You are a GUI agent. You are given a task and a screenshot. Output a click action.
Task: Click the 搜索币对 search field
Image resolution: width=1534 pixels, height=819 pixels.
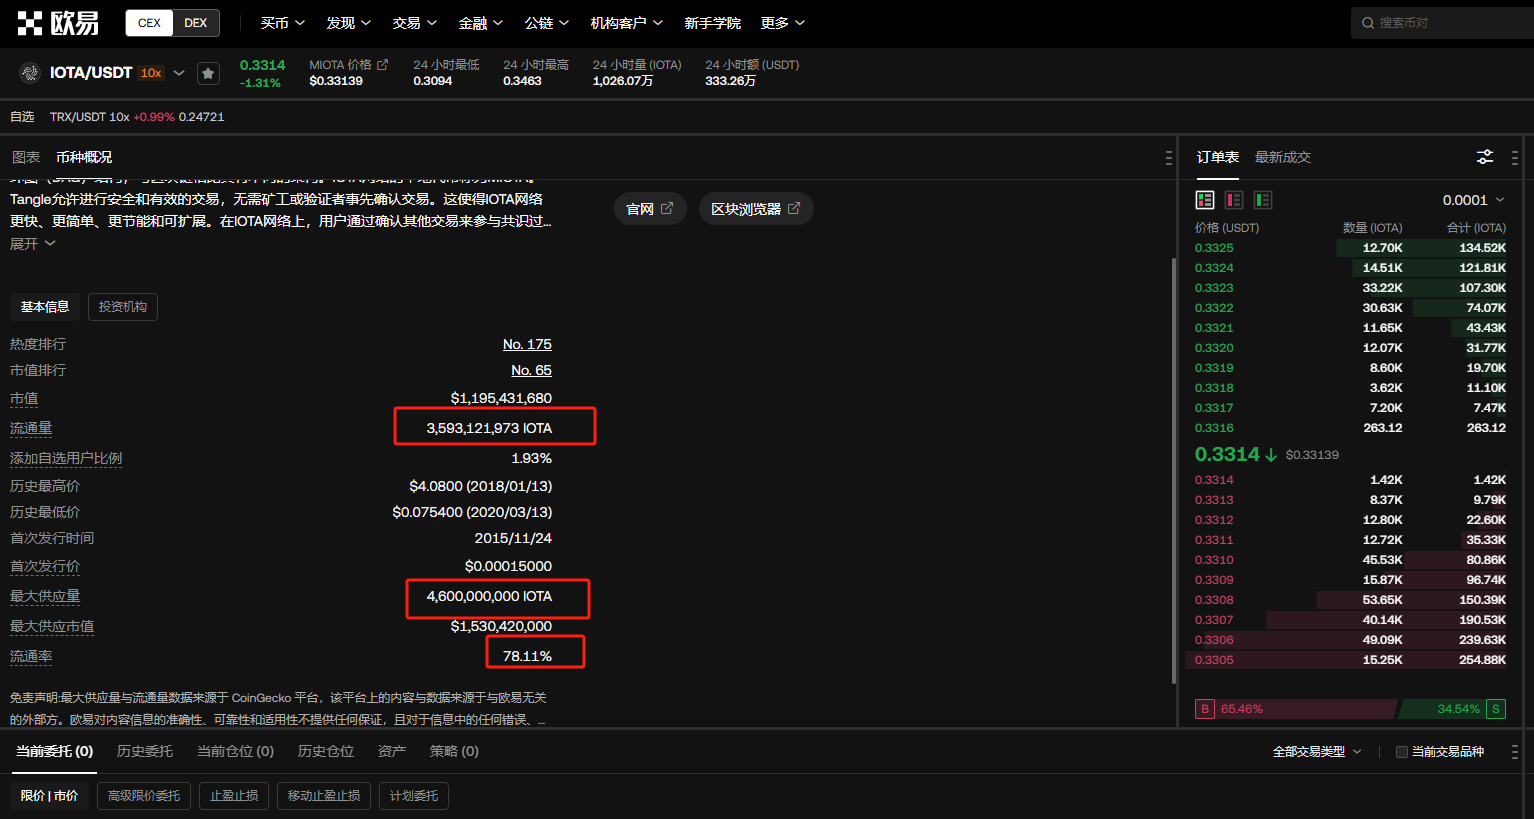(x=1442, y=23)
